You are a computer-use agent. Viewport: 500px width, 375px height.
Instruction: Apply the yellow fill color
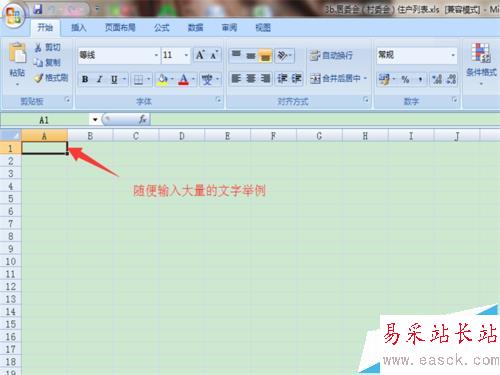(163, 79)
